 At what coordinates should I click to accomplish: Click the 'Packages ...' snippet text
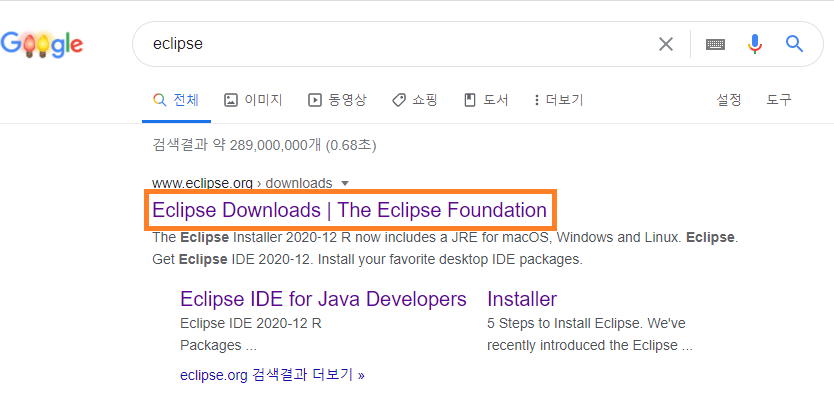(x=219, y=345)
